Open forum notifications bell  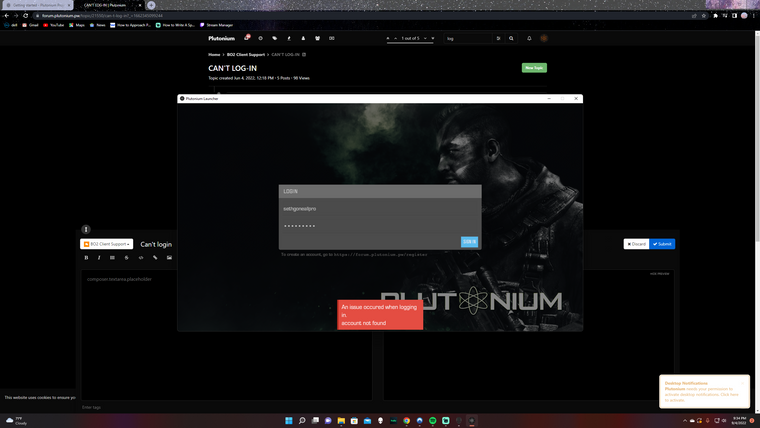[529, 38]
